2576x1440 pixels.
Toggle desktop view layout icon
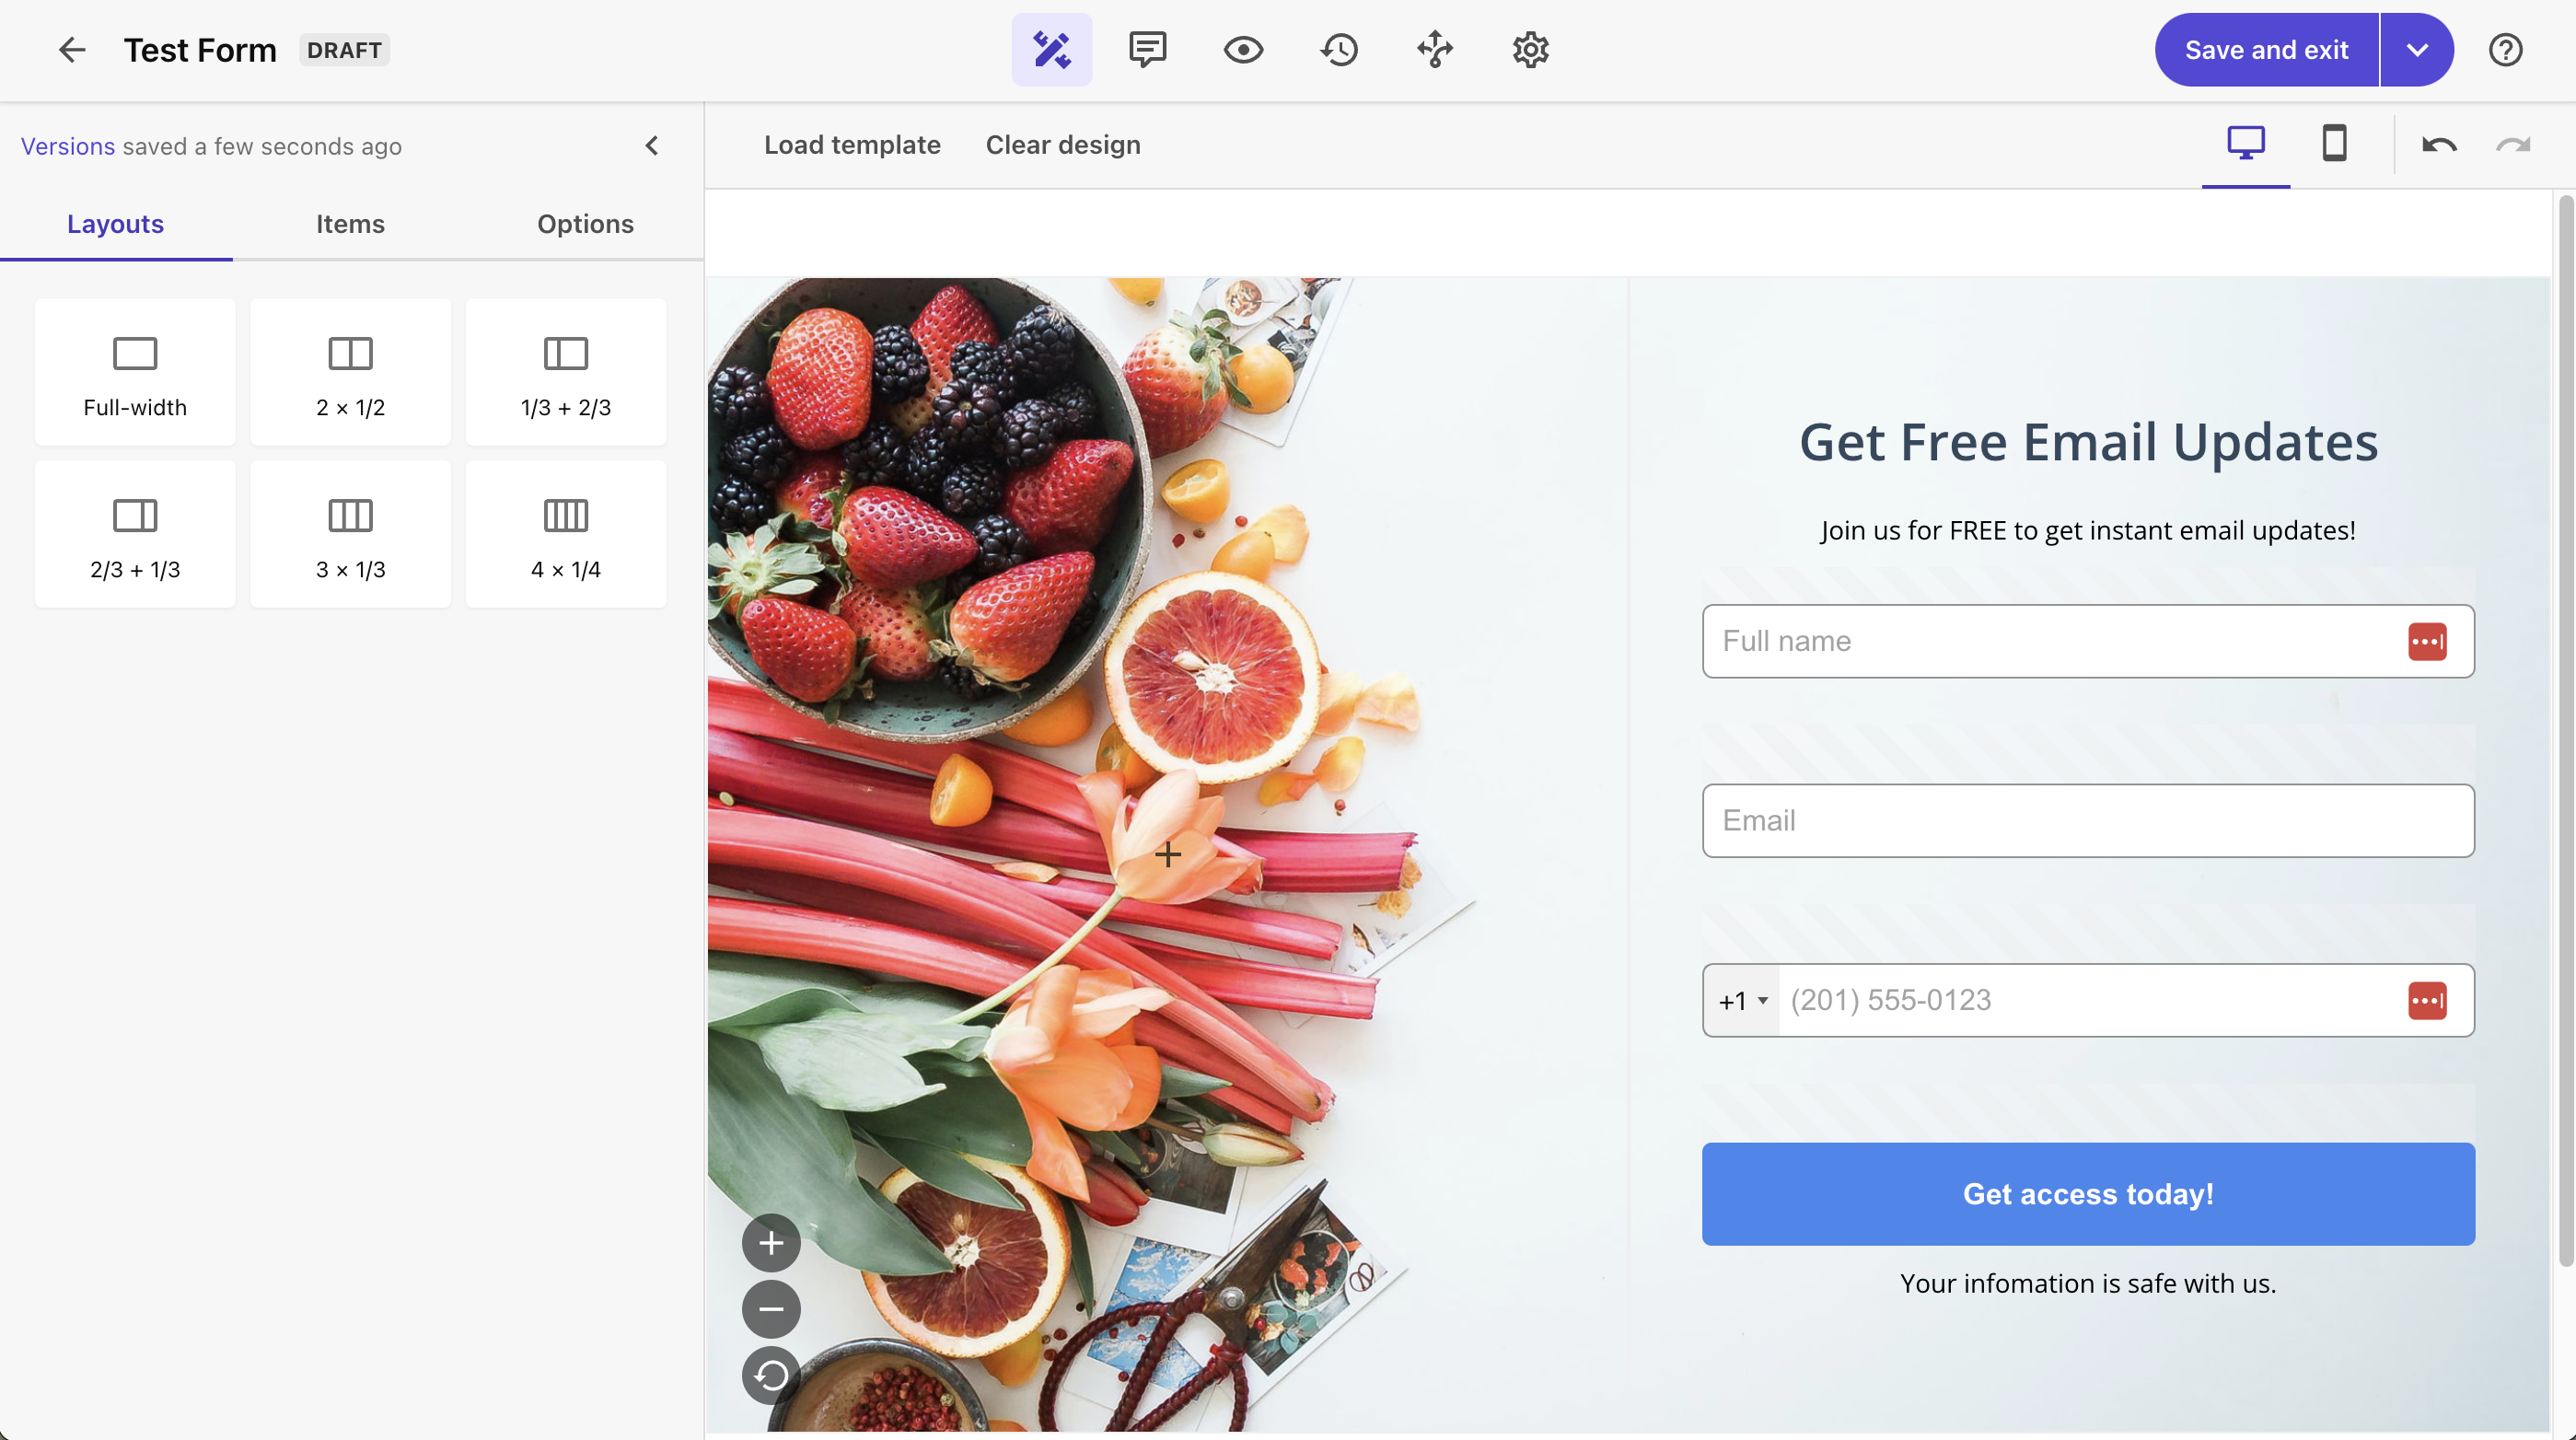point(2247,144)
